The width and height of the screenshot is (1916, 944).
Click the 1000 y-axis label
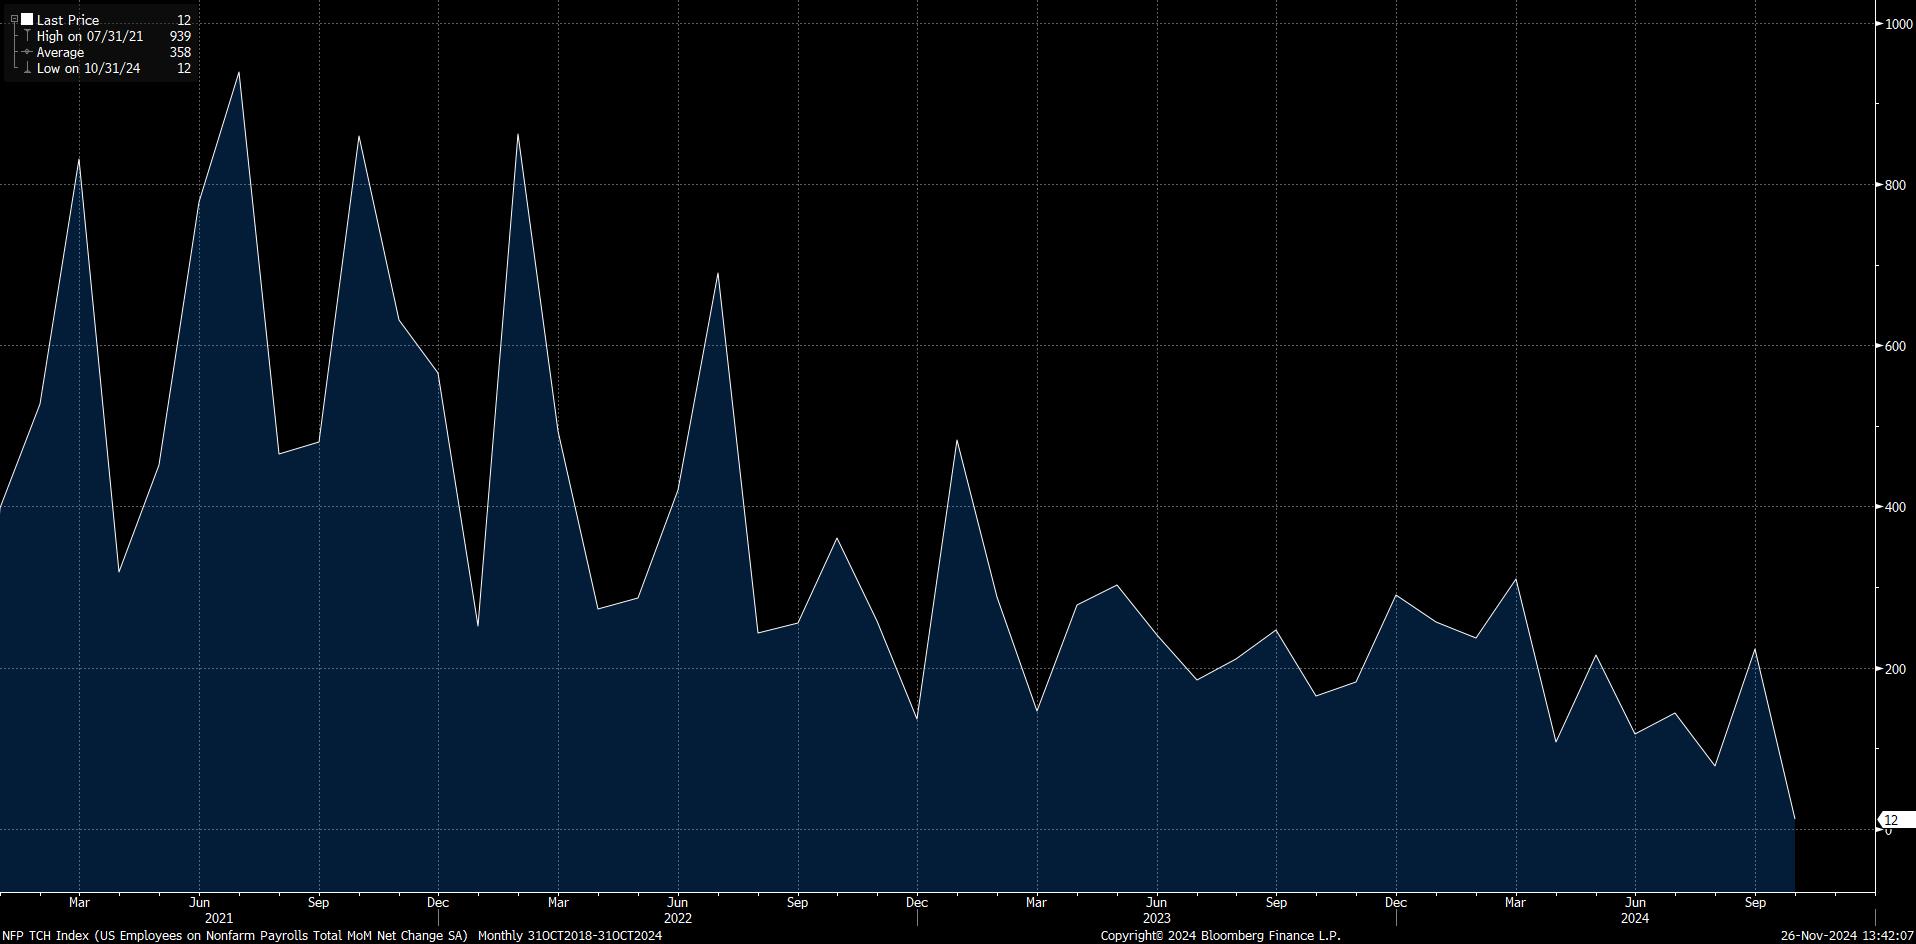coord(1898,24)
